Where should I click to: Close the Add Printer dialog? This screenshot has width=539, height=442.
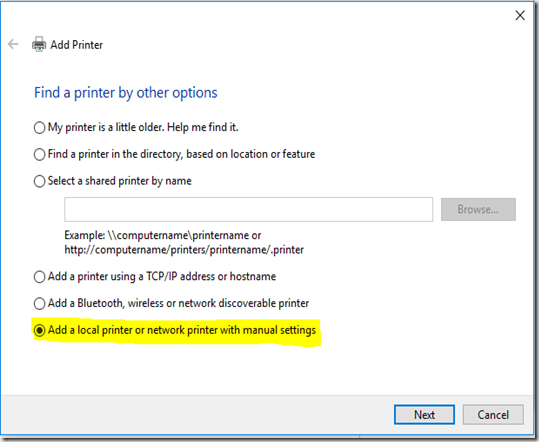[x=520, y=15]
